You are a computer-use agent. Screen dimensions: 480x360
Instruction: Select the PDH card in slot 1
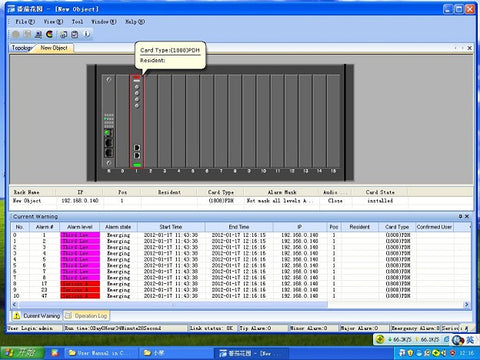[137, 121]
